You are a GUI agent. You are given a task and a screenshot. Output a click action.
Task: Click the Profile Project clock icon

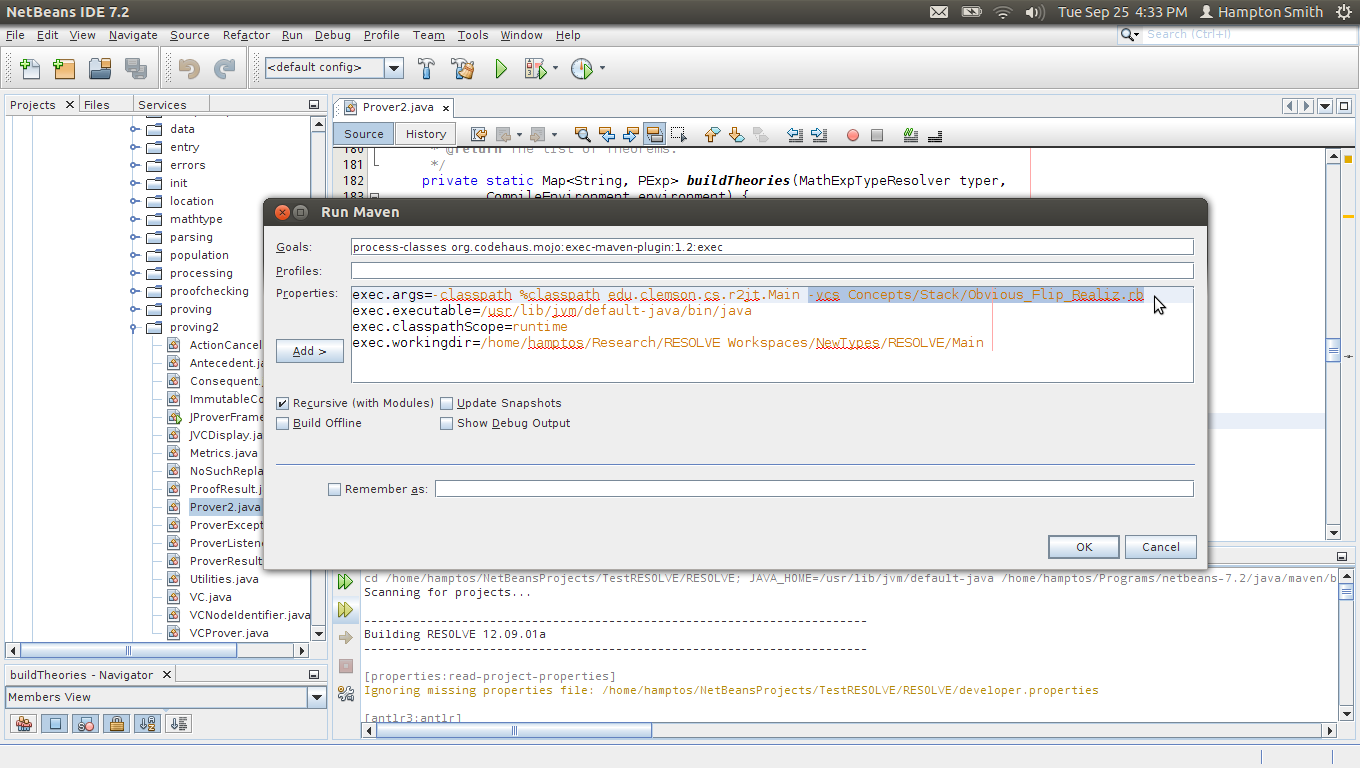pos(581,69)
